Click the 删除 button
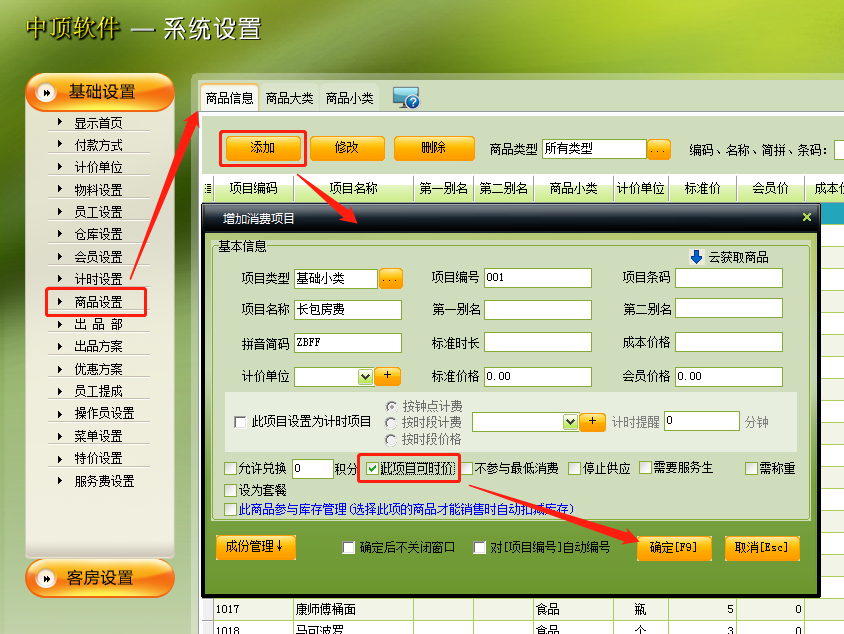Image resolution: width=844 pixels, height=634 pixels. click(x=434, y=147)
